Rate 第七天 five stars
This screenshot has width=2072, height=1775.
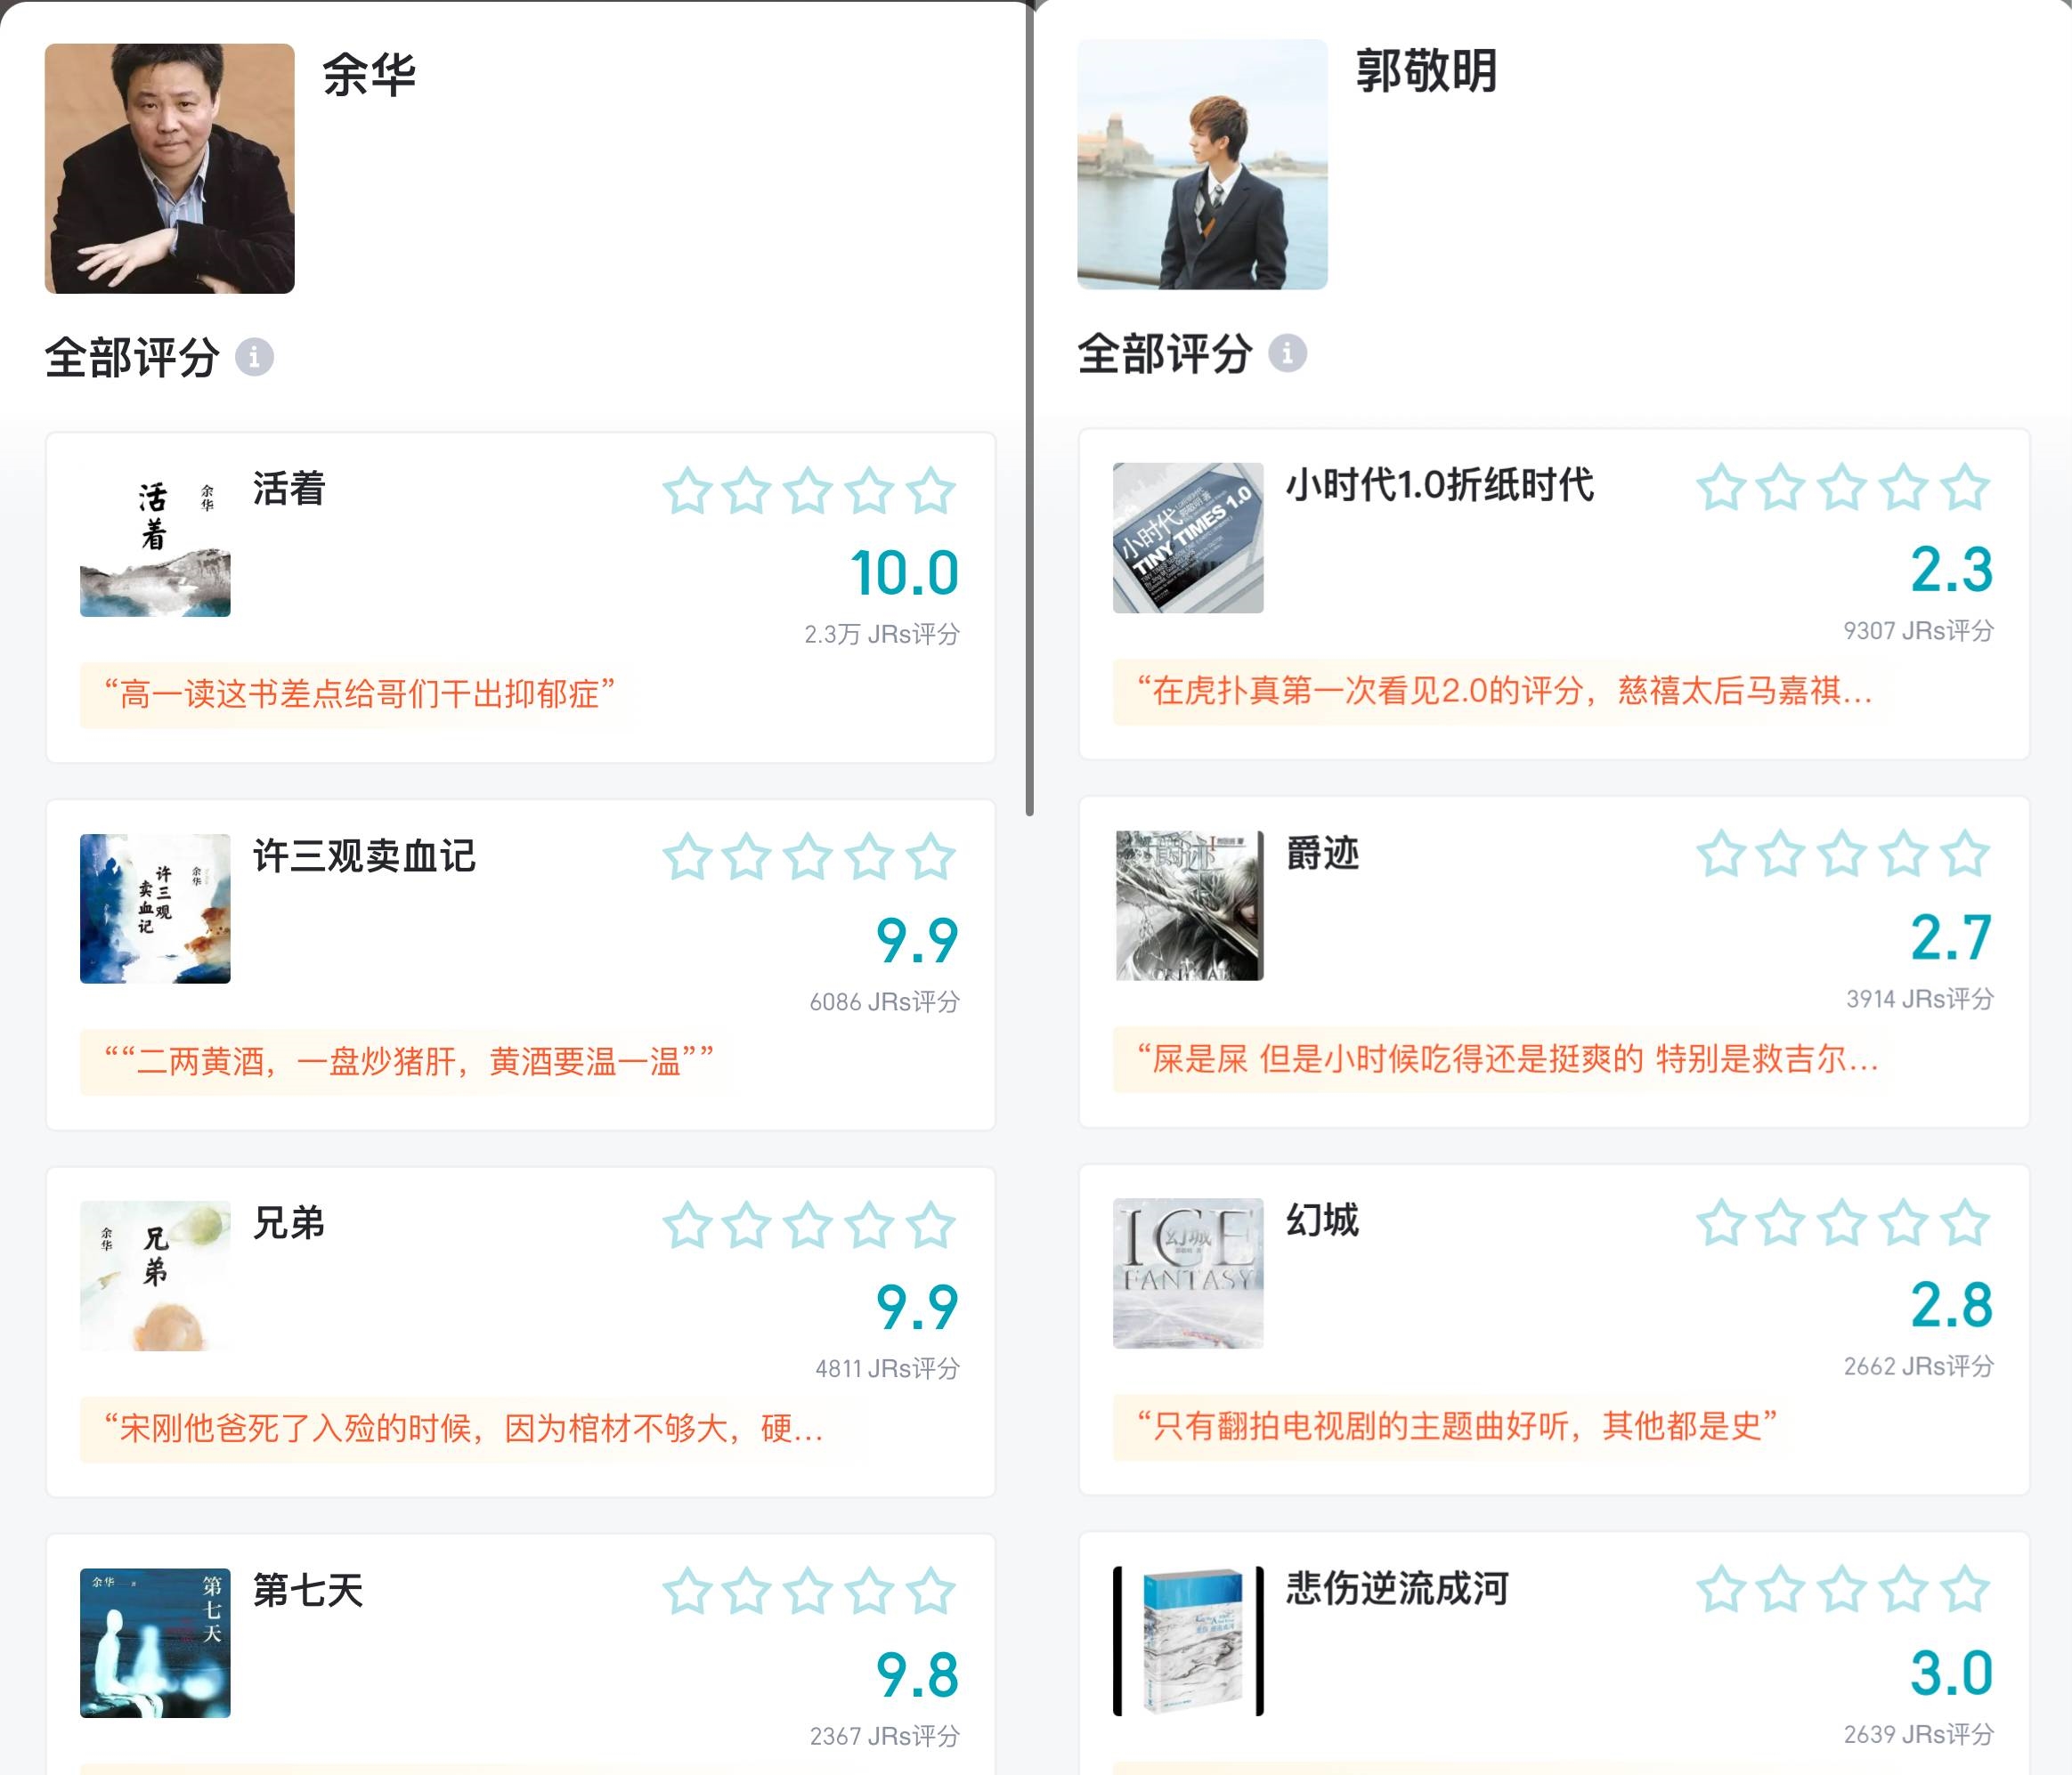[931, 1591]
